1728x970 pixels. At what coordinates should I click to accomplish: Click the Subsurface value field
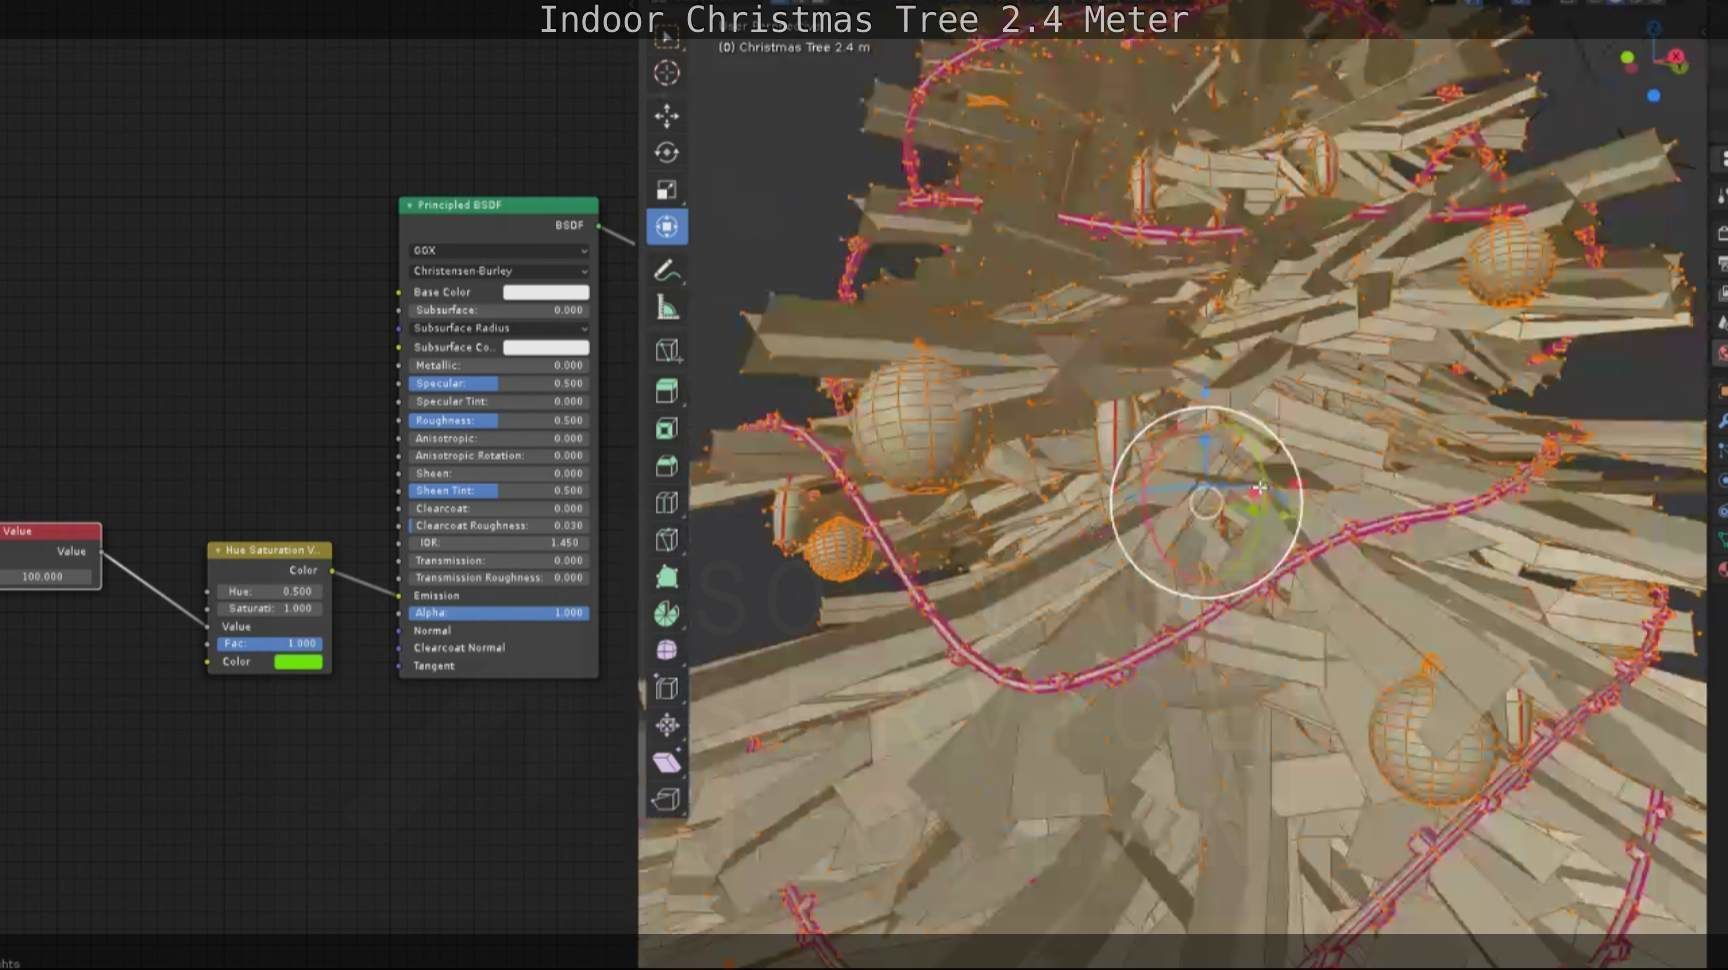(x=499, y=310)
